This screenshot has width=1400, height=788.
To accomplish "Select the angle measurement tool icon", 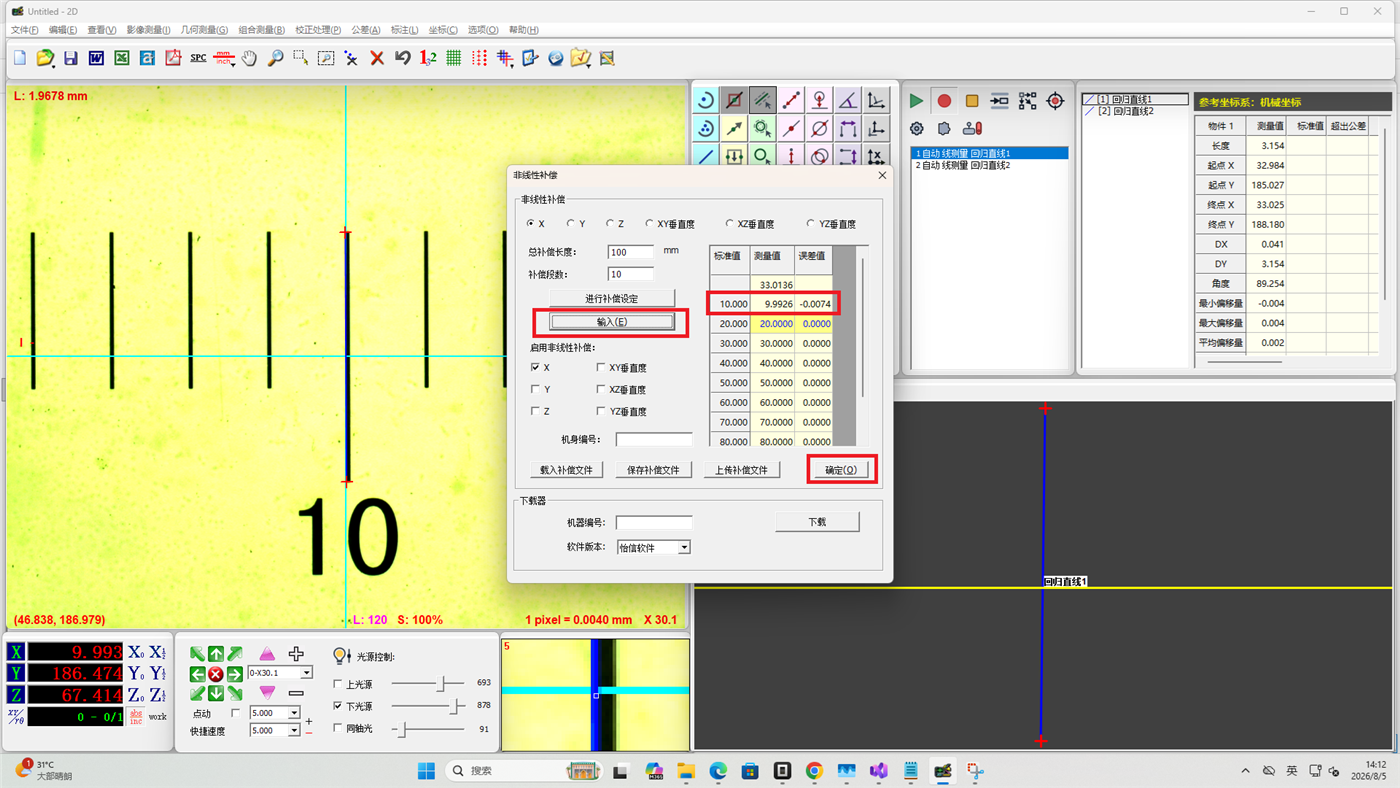I will [x=847, y=100].
